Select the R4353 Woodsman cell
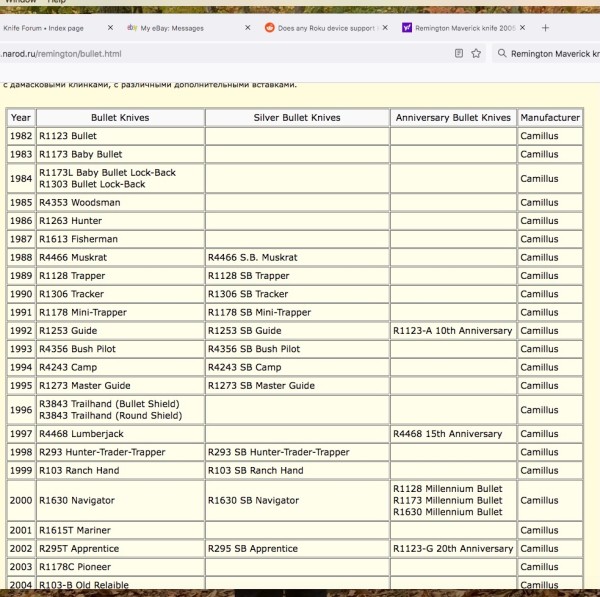The image size is (600, 597). (x=120, y=202)
